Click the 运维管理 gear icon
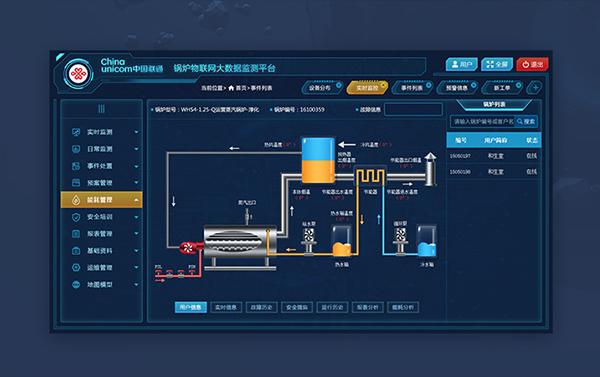The image size is (600, 377). click(x=76, y=268)
